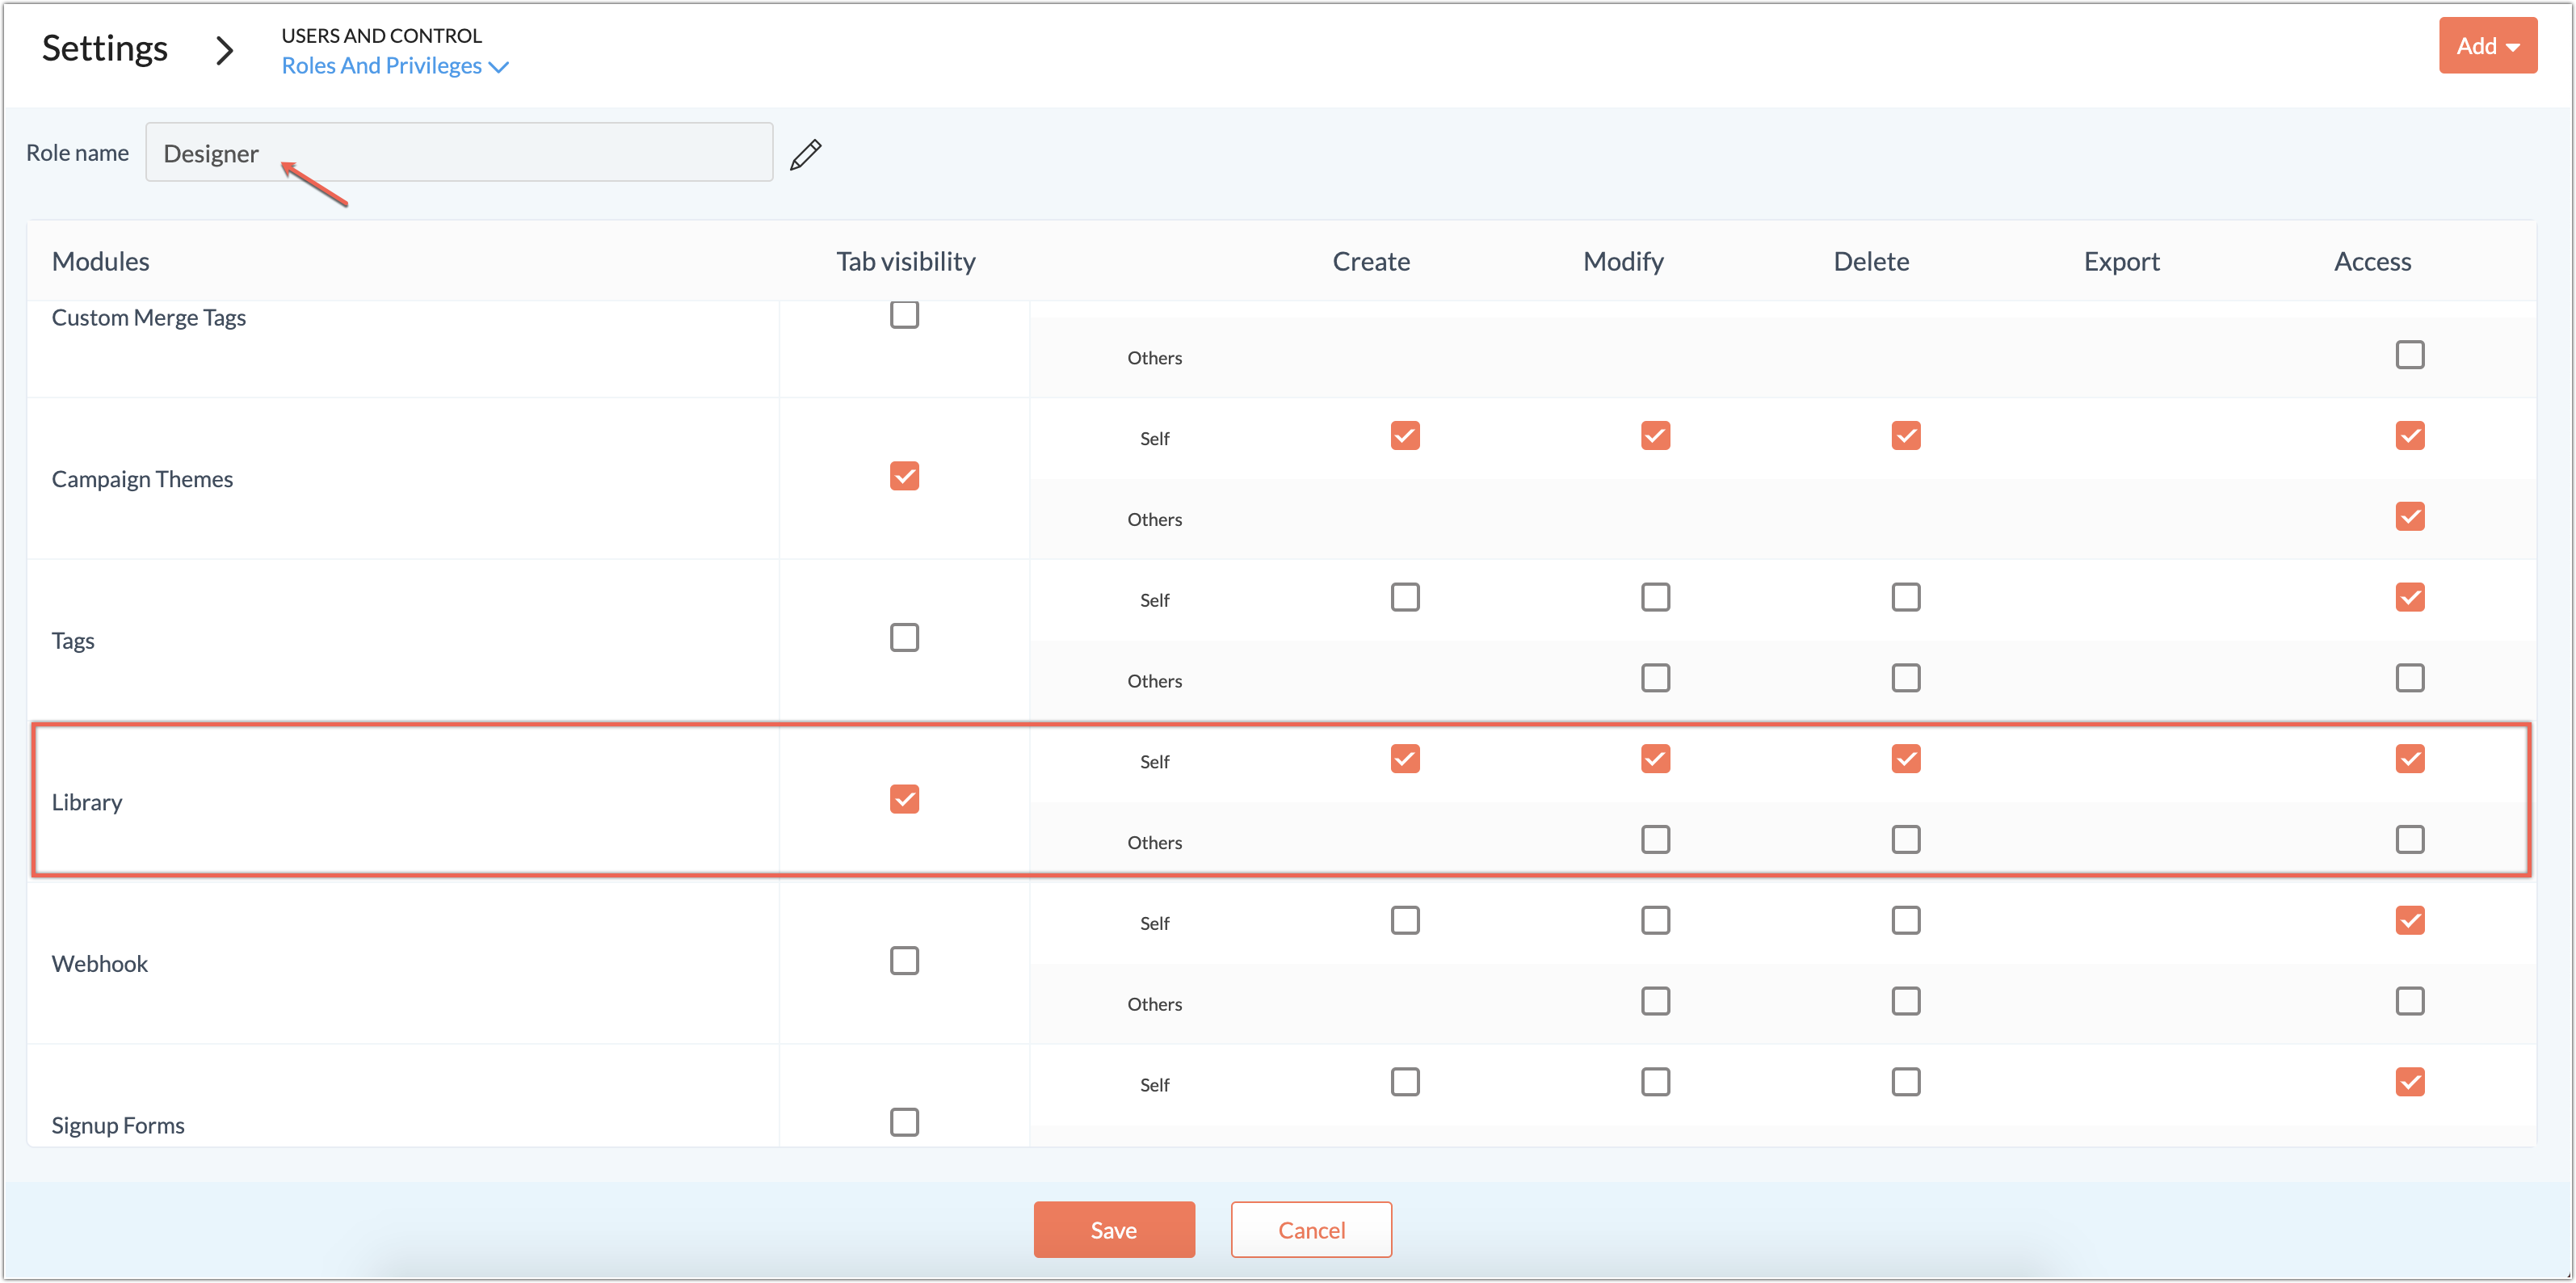
Task: Enable Tags tab visibility checkbox
Action: [x=904, y=637]
